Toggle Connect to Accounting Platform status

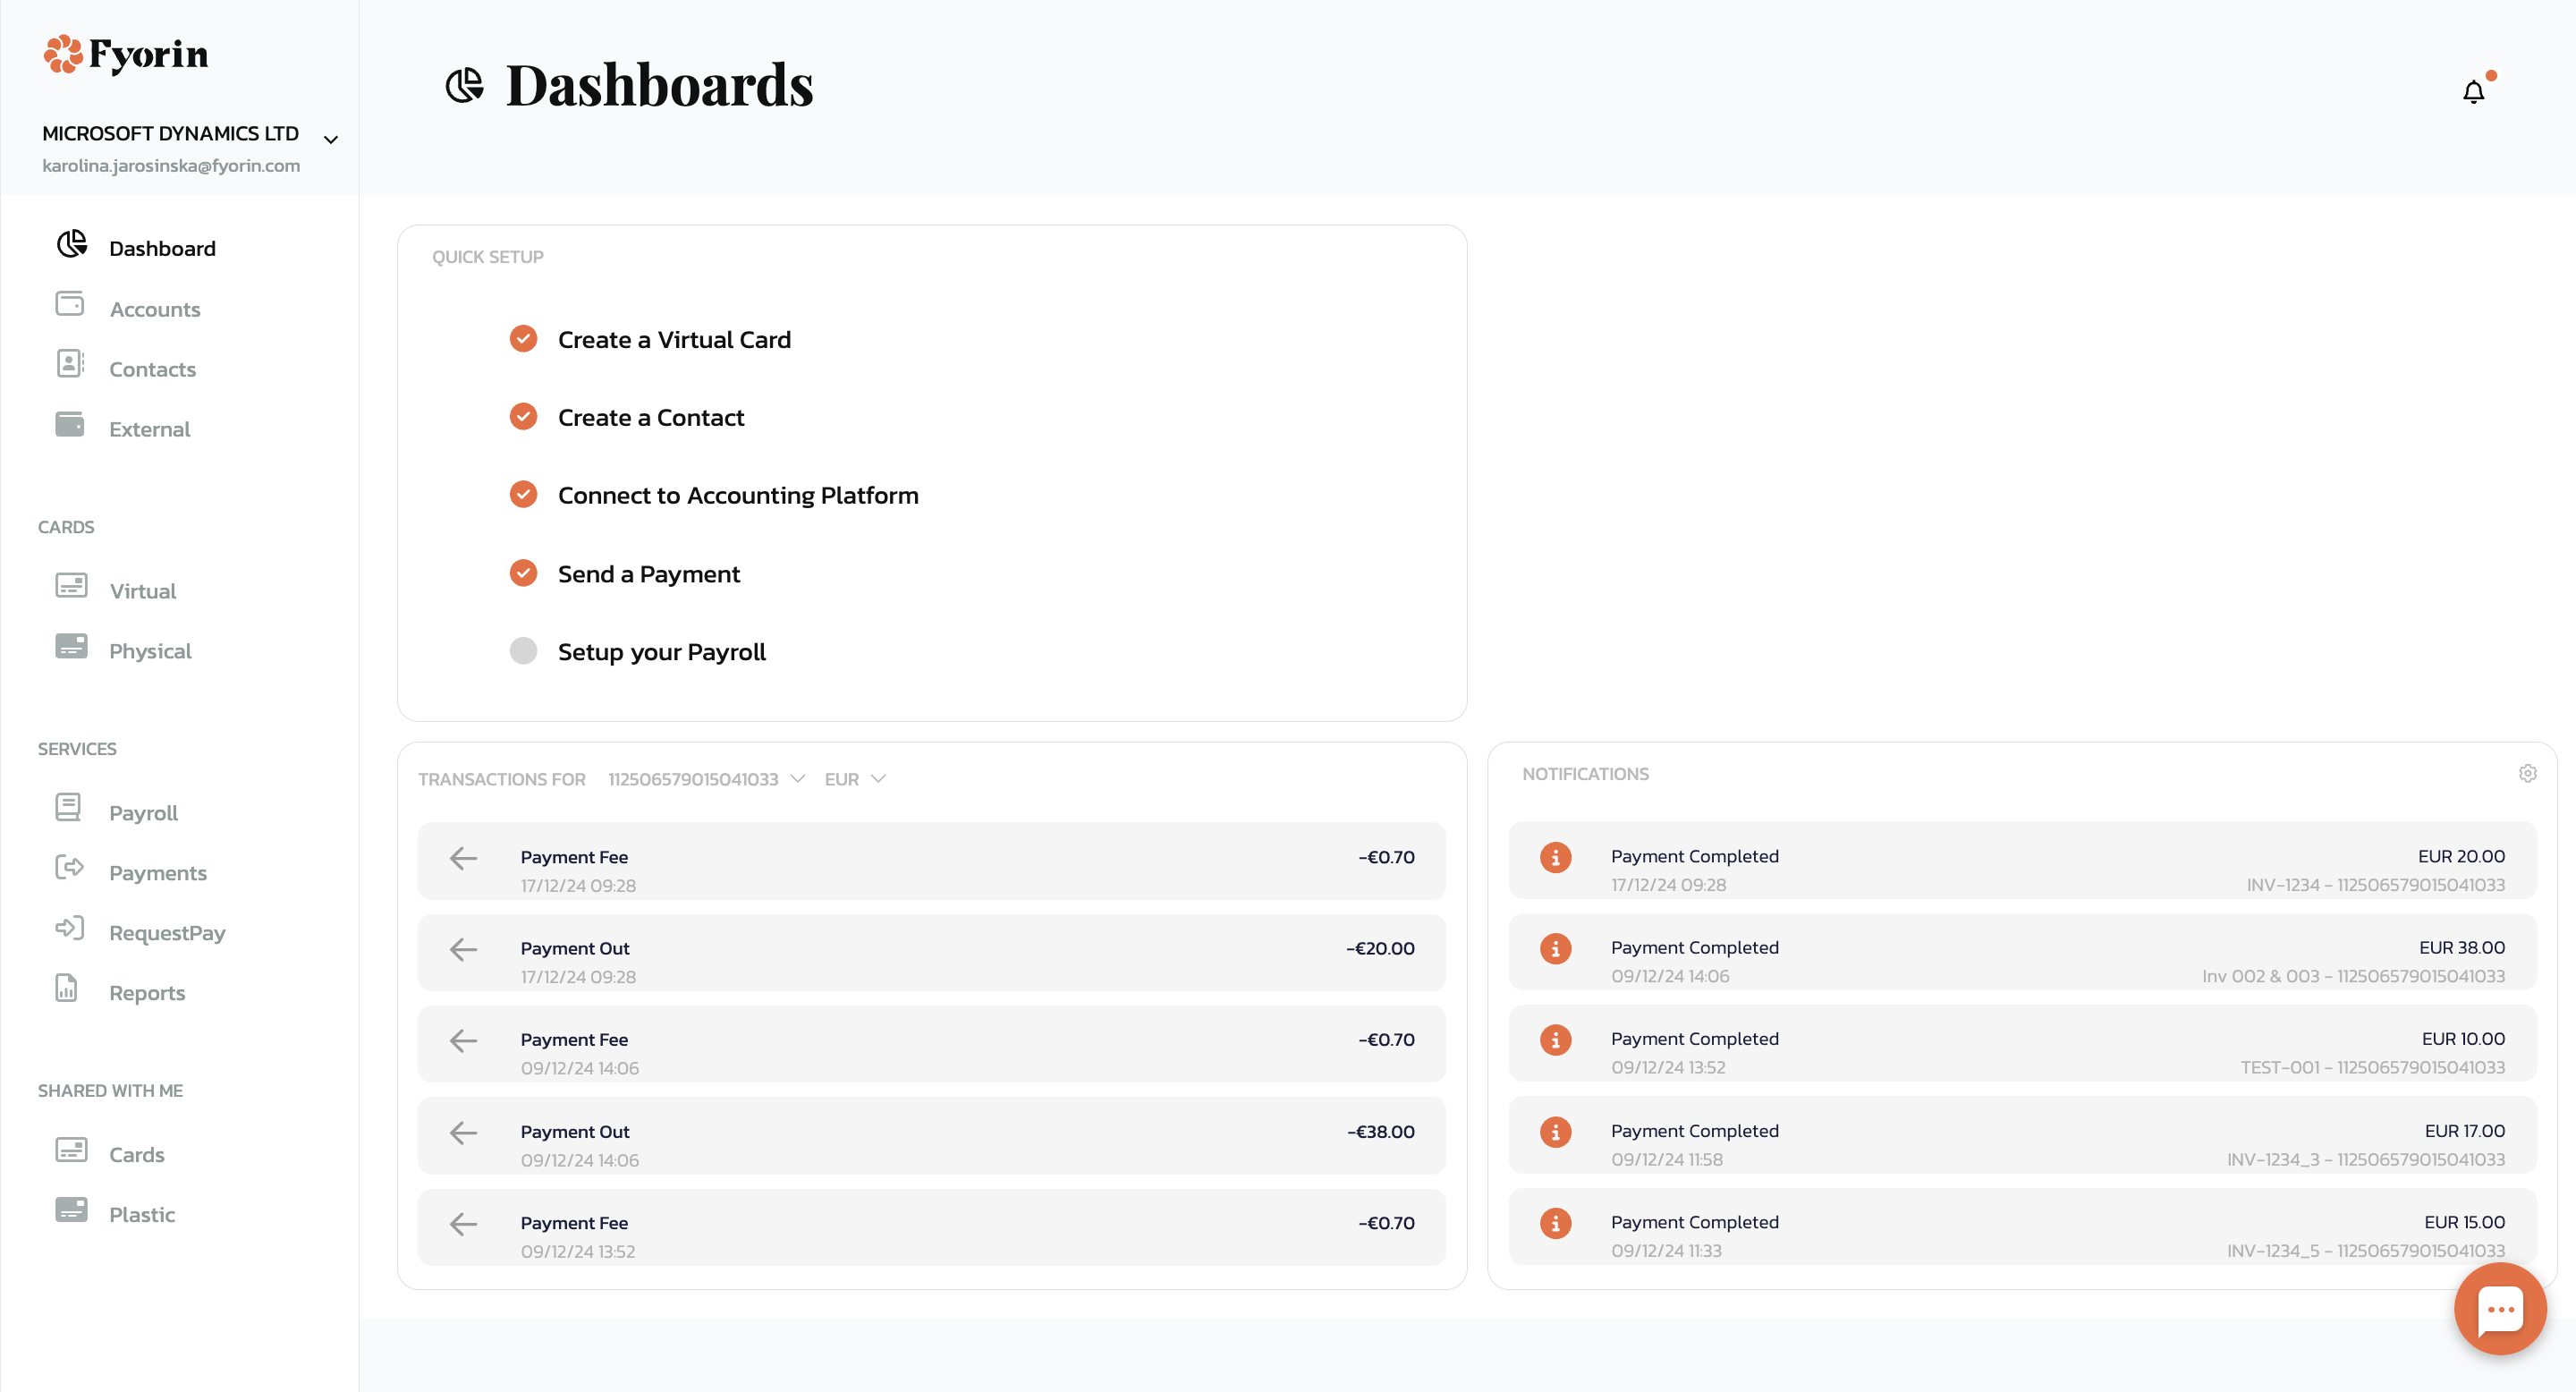pos(522,494)
